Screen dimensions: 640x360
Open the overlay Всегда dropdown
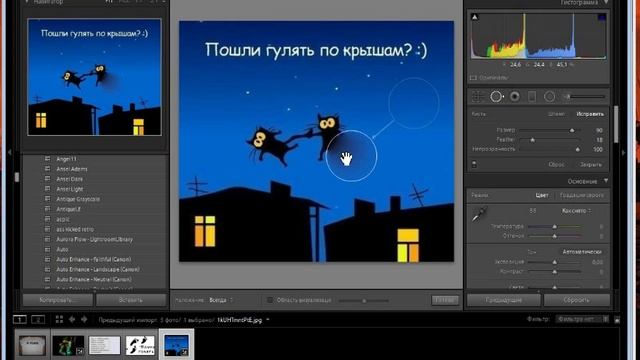click(x=221, y=300)
